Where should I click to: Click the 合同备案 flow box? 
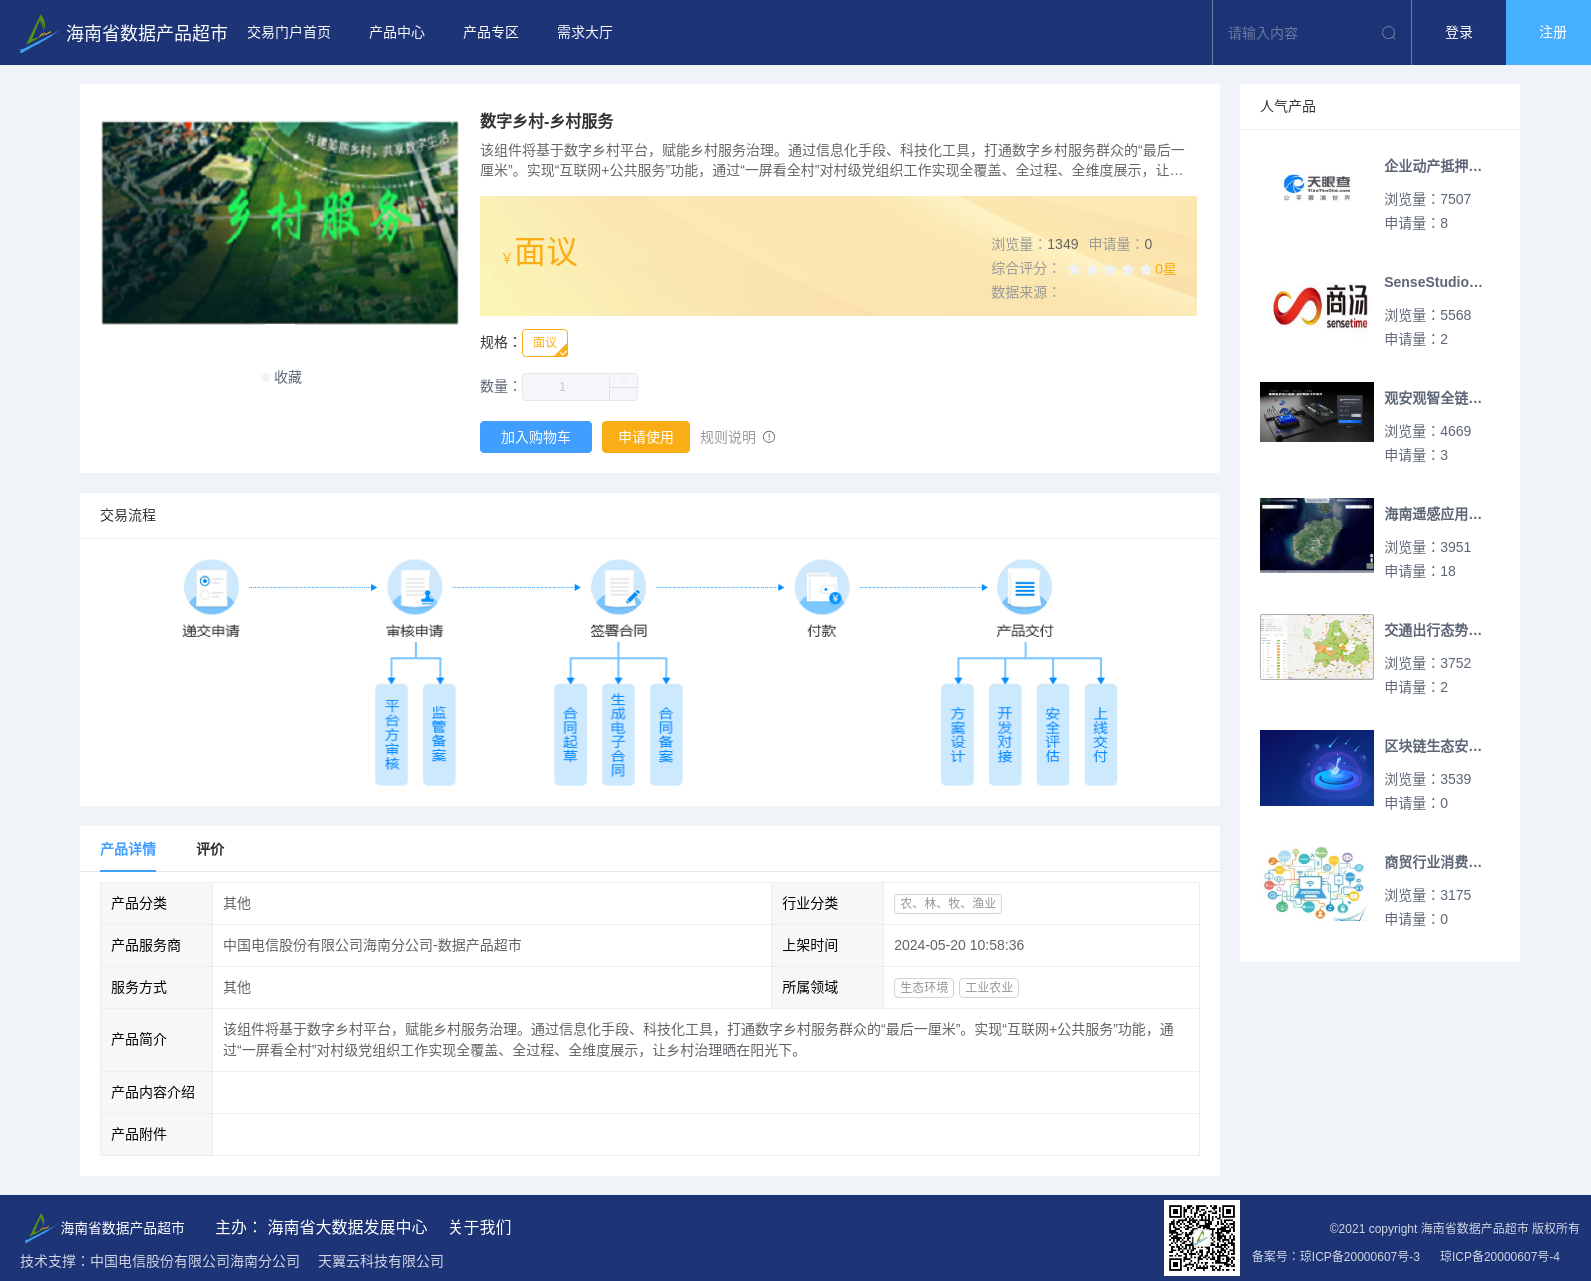(x=666, y=735)
